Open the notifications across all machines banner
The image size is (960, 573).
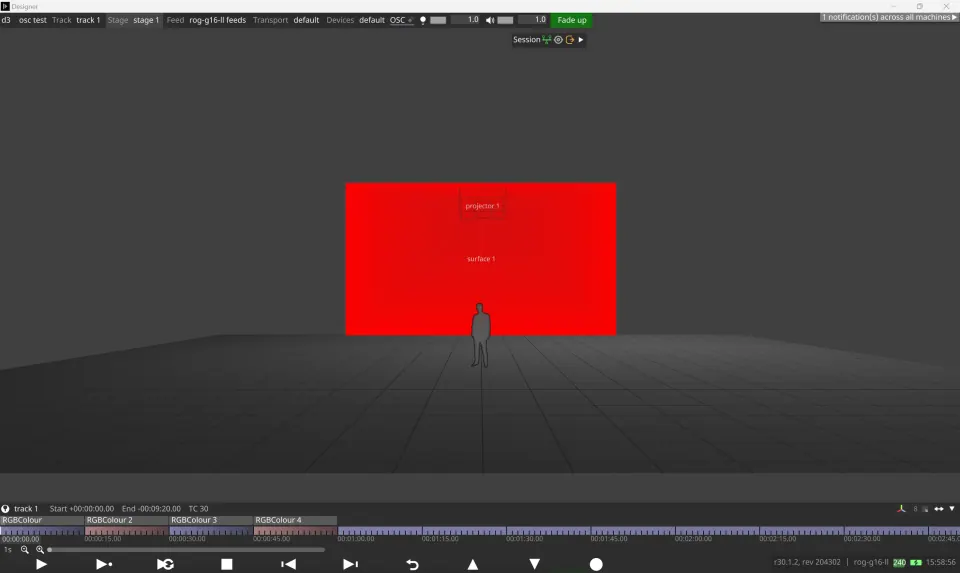tap(889, 17)
